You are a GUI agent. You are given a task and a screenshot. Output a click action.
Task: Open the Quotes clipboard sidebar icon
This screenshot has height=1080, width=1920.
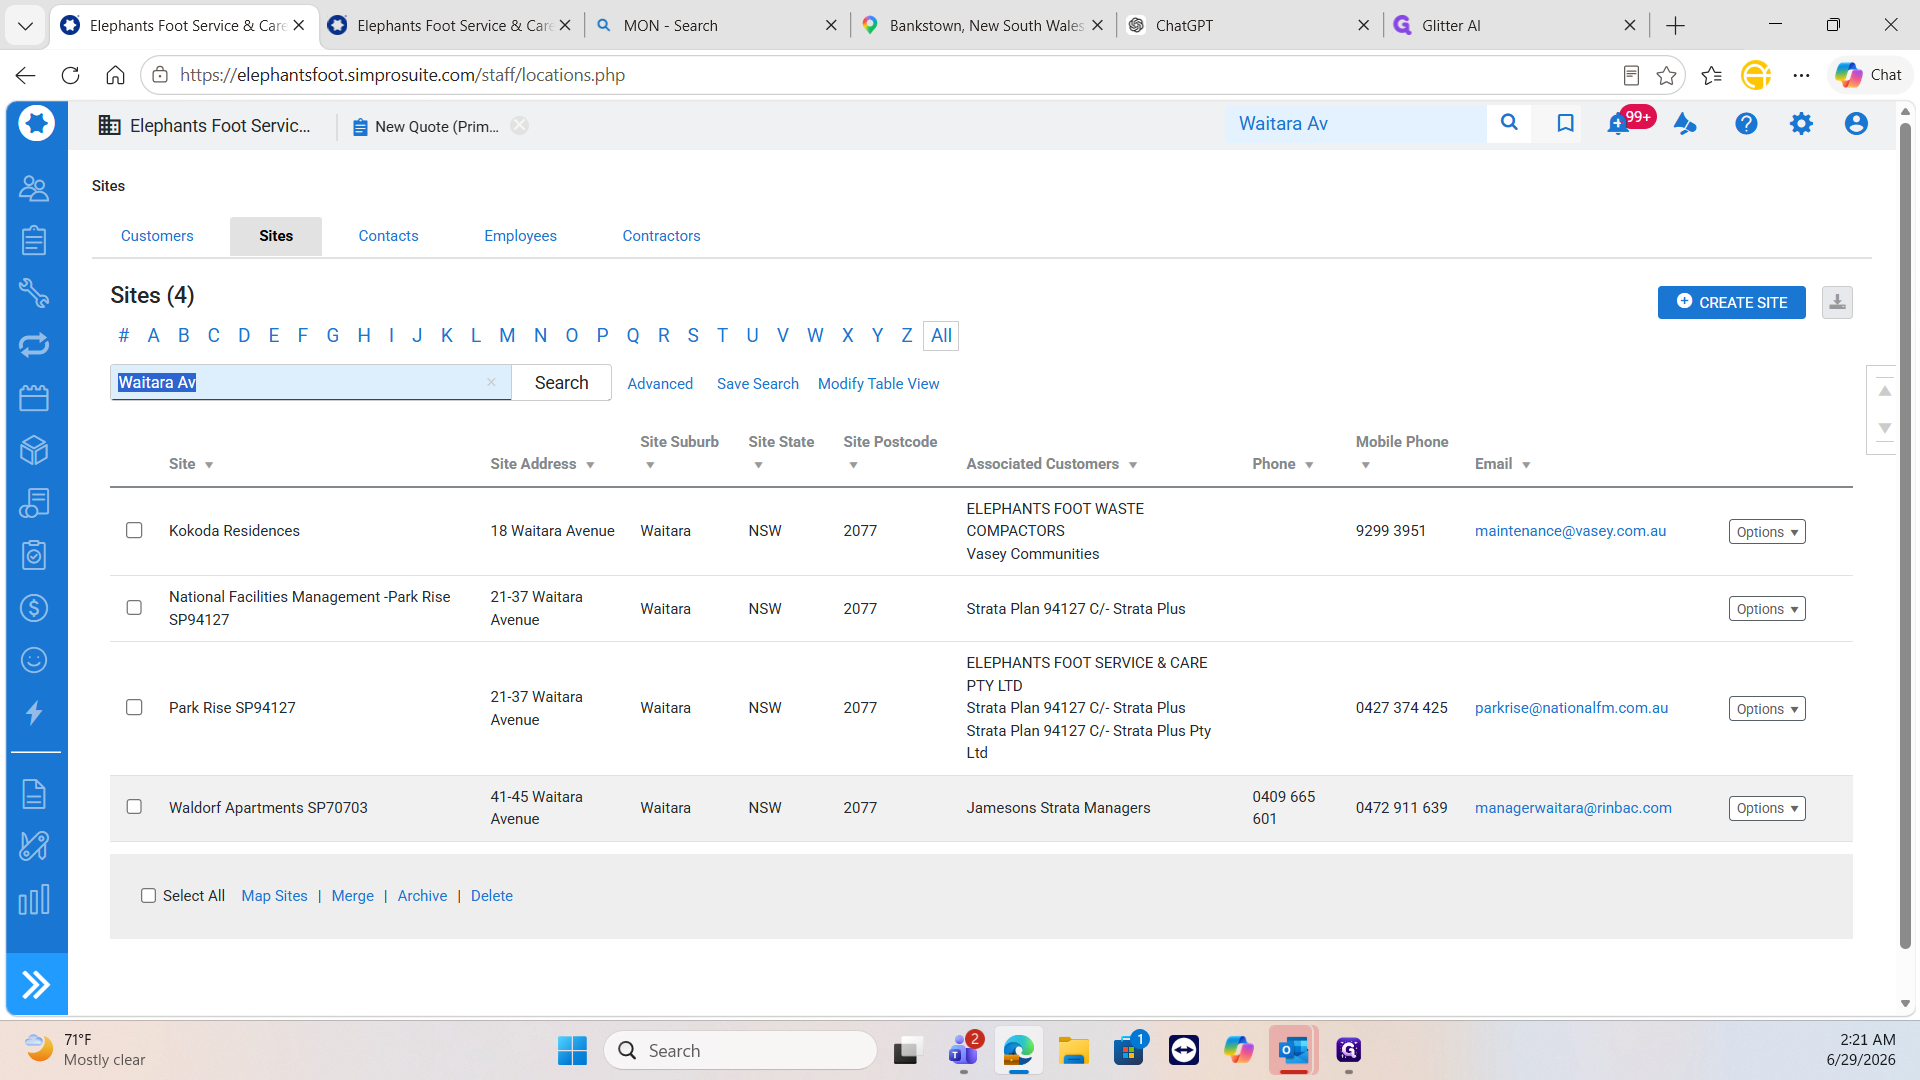point(34,240)
